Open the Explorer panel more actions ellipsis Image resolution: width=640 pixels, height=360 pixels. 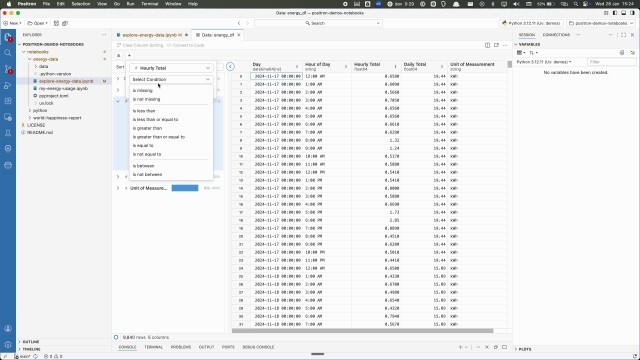click(104, 35)
